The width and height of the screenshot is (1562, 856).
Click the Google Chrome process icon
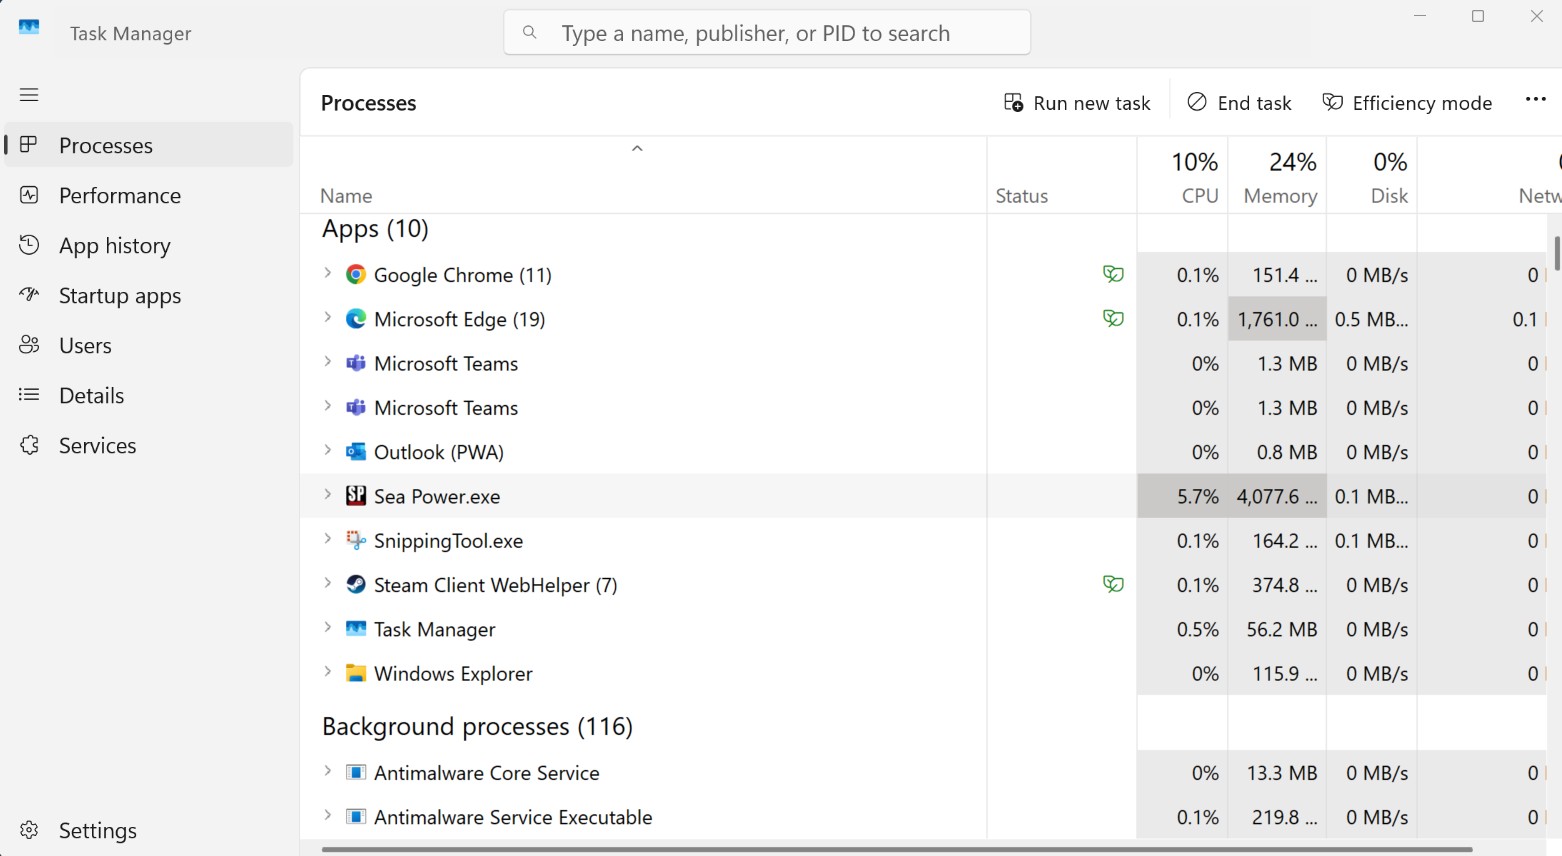tap(355, 275)
